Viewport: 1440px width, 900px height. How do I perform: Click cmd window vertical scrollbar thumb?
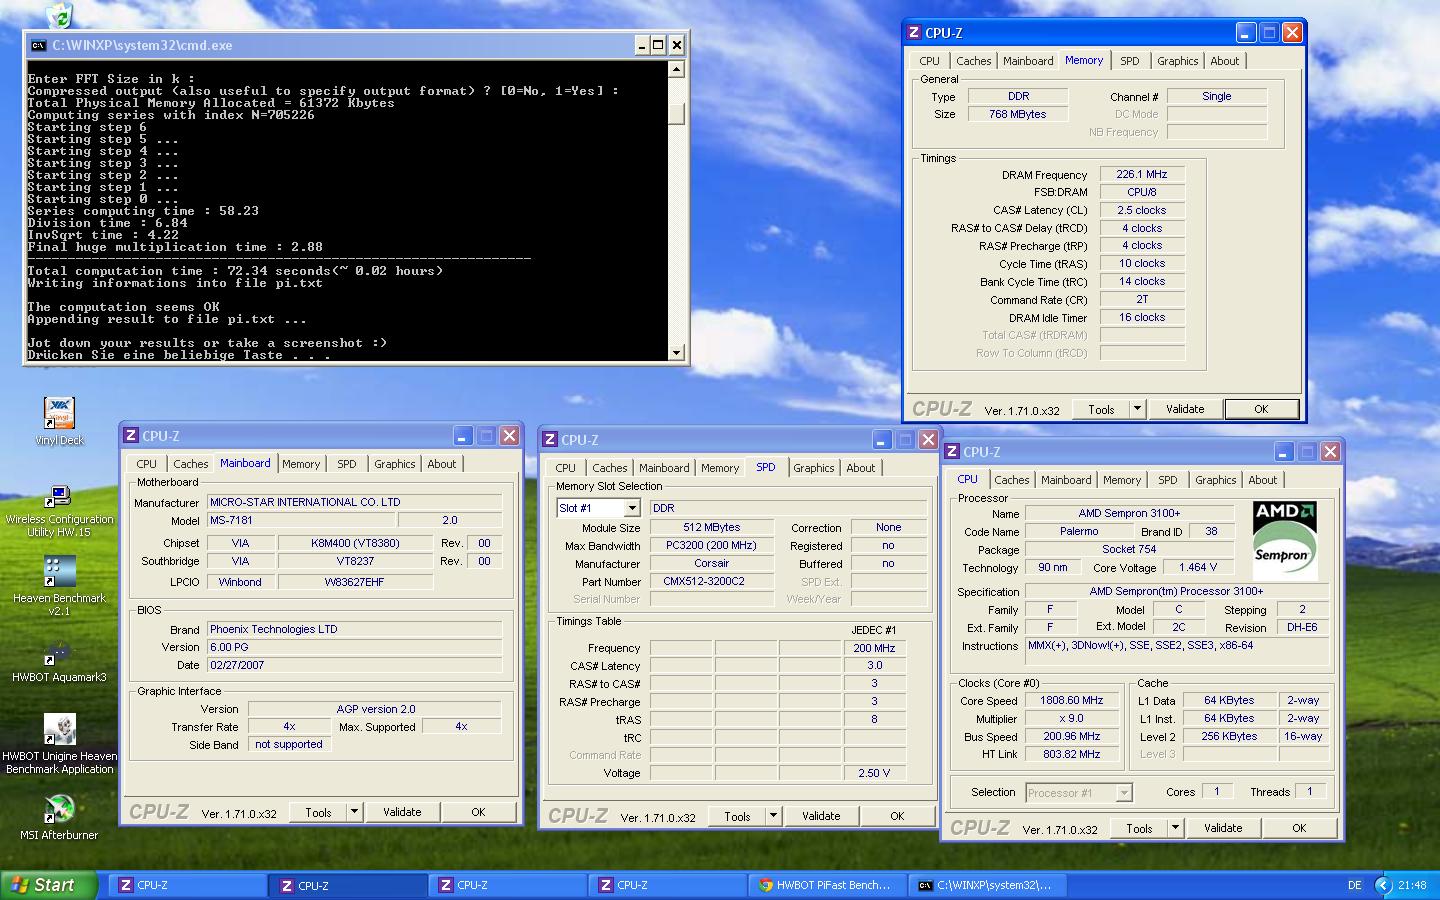pyautogui.click(x=677, y=113)
